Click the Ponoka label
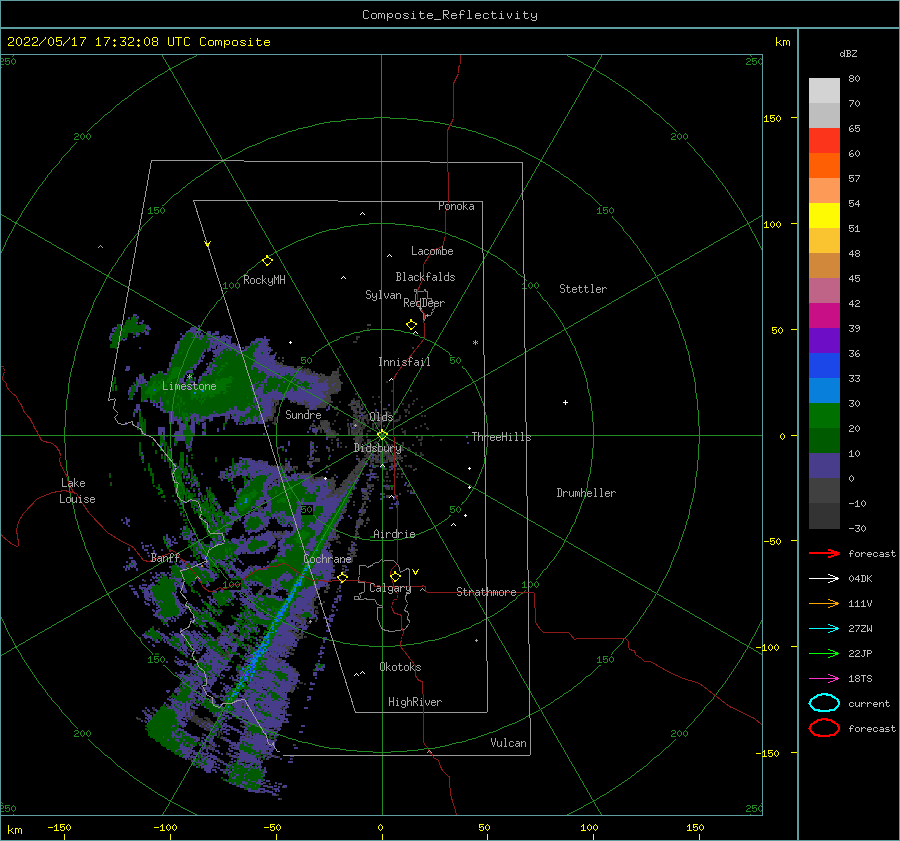 pyautogui.click(x=456, y=206)
